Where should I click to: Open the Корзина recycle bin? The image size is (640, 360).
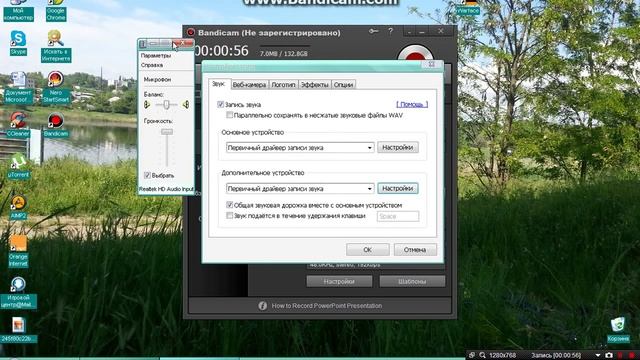coord(618,330)
